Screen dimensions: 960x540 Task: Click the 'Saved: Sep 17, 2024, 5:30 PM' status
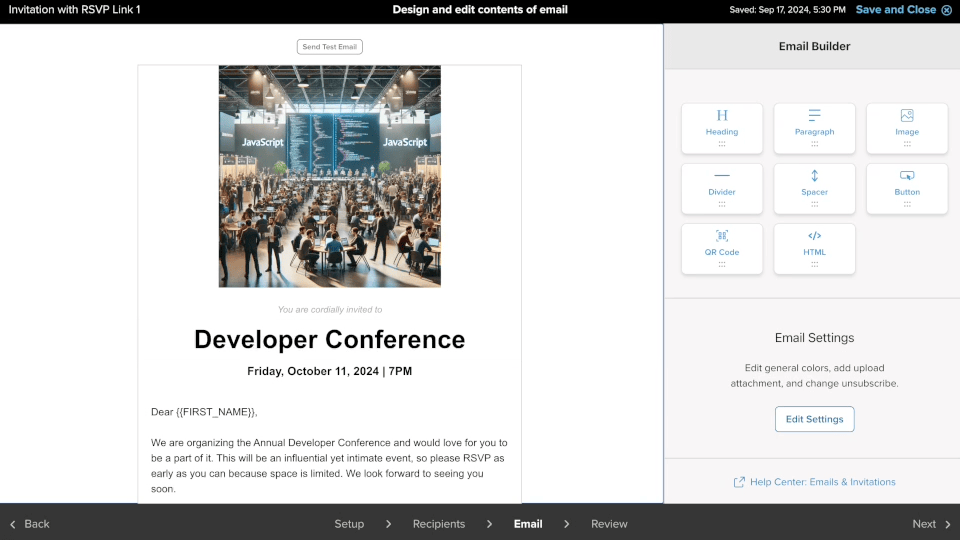787,10
